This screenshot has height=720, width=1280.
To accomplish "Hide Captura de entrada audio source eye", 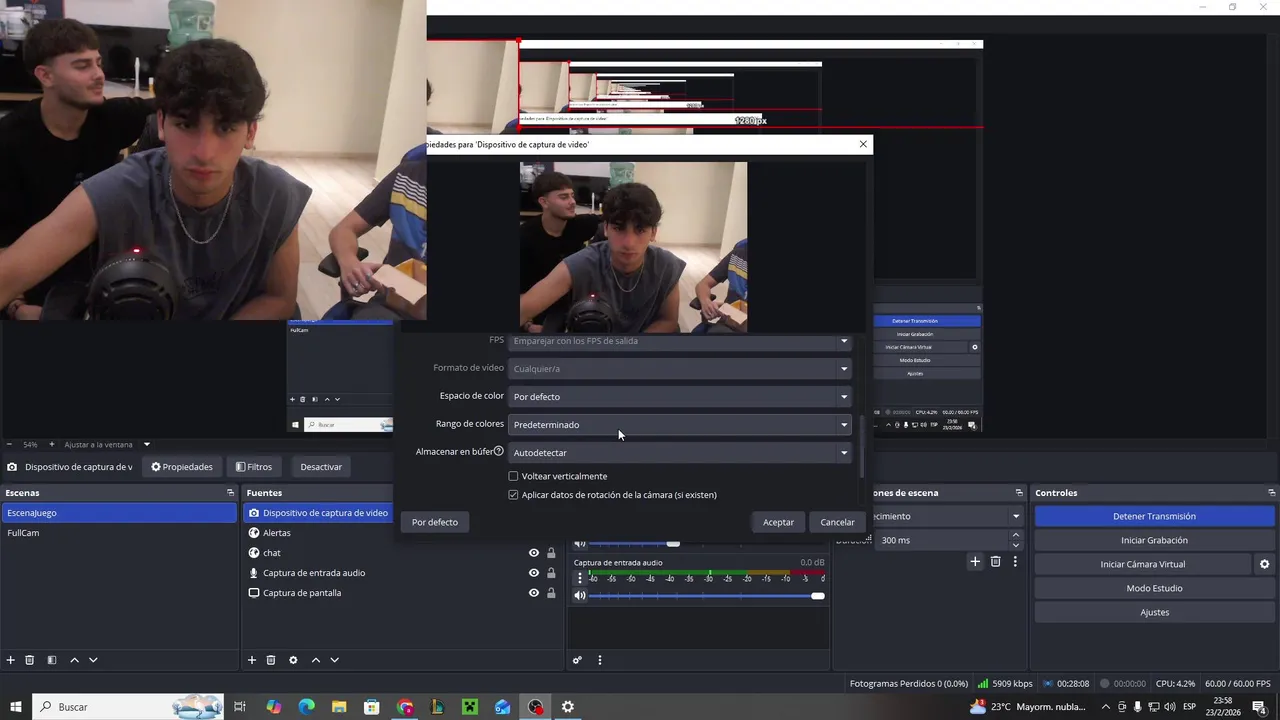I will coord(534,573).
